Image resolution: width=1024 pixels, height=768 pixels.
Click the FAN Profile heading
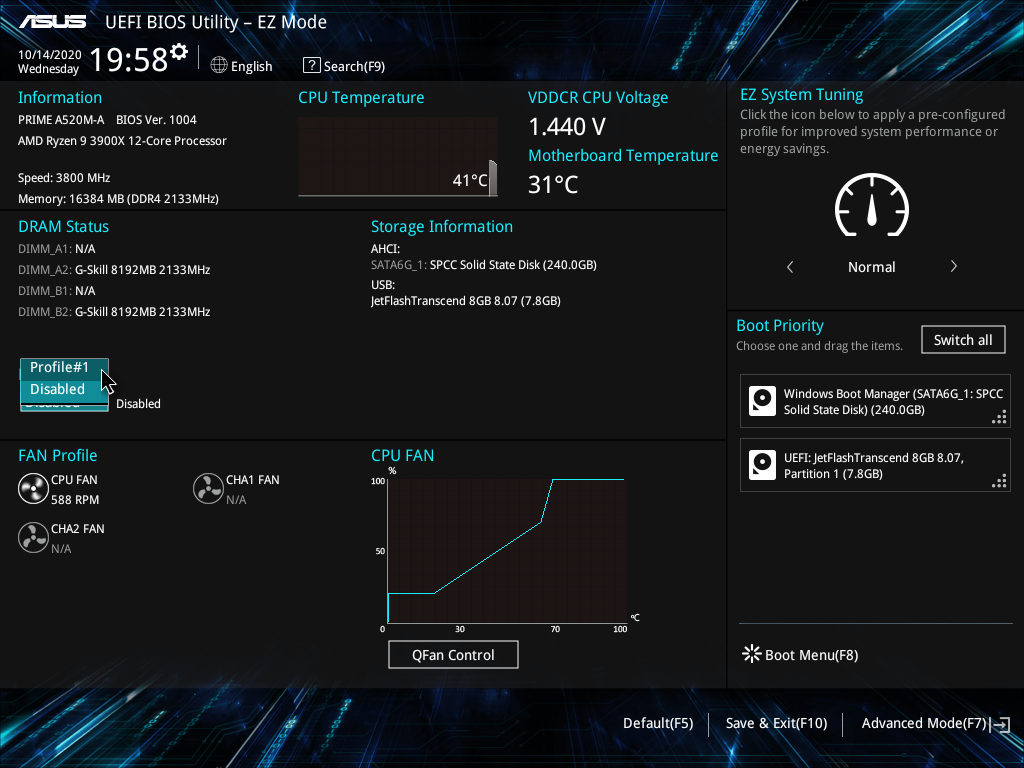tap(57, 455)
